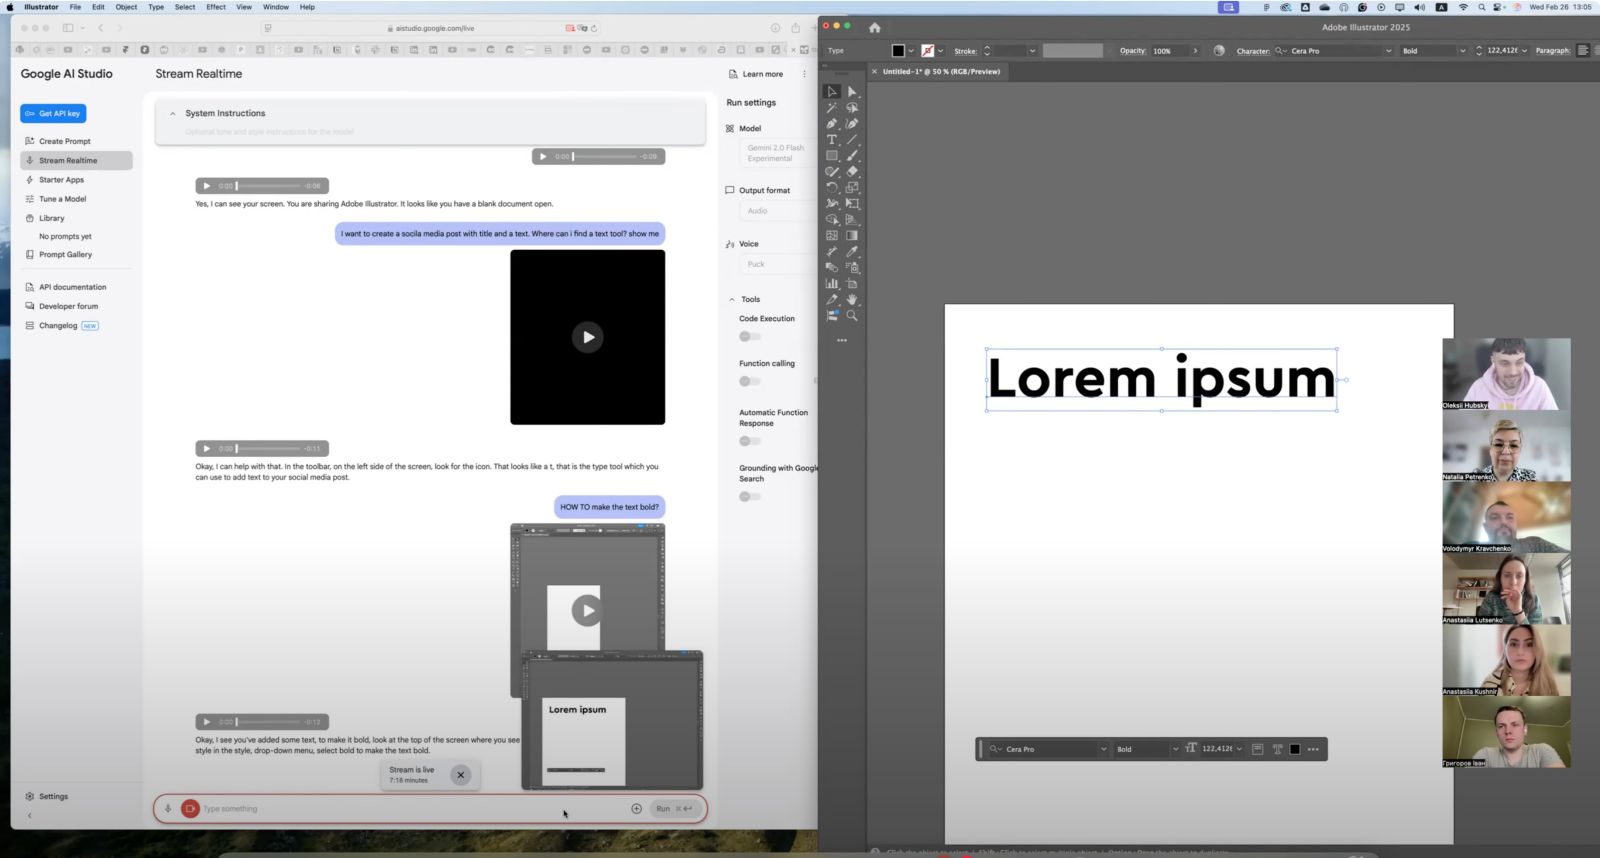Open the Voice Puck dropdown
The height and width of the screenshot is (858, 1600).
pyautogui.click(x=778, y=265)
